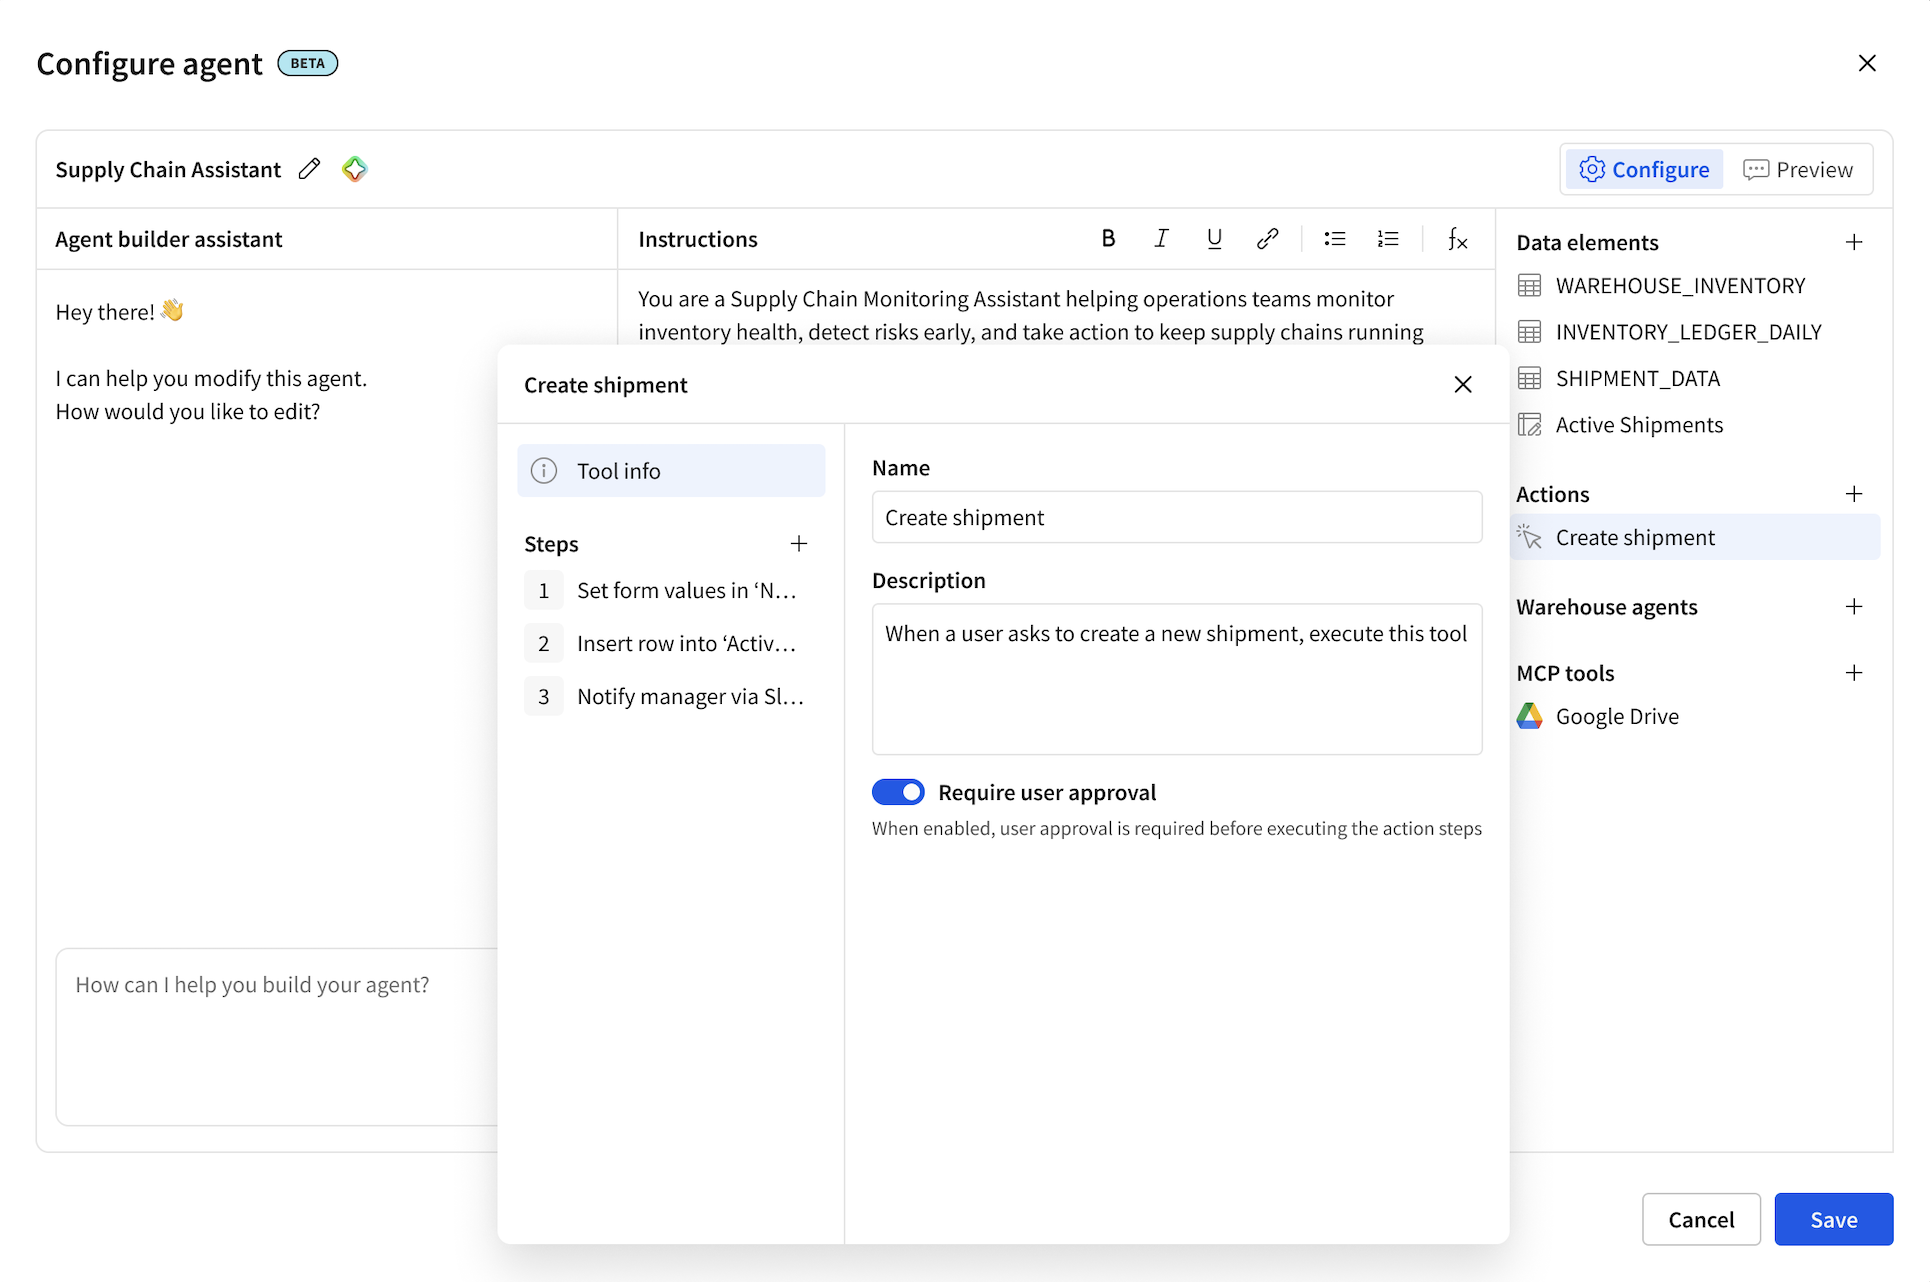Open the formula (fx) function button
1930x1282 pixels.
coord(1457,239)
